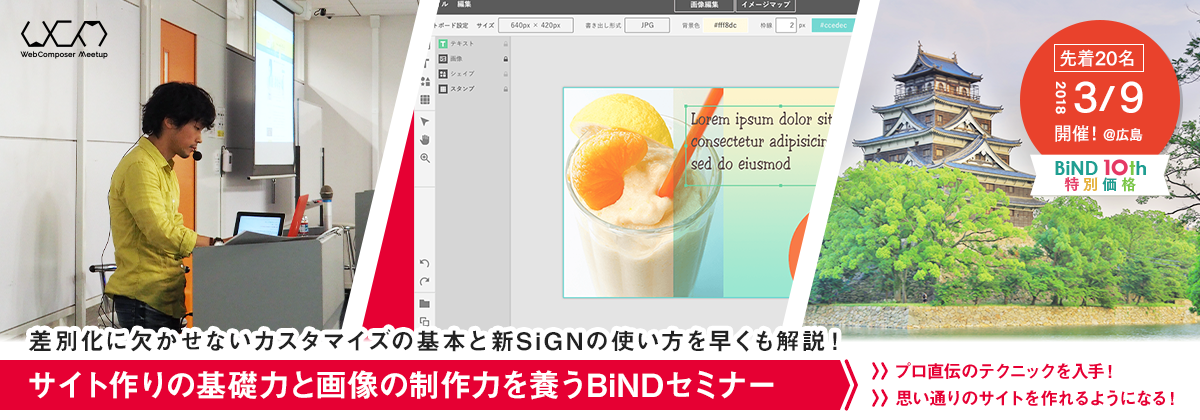Select the hand pan tool
The width and height of the screenshot is (1200, 420).
click(425, 140)
